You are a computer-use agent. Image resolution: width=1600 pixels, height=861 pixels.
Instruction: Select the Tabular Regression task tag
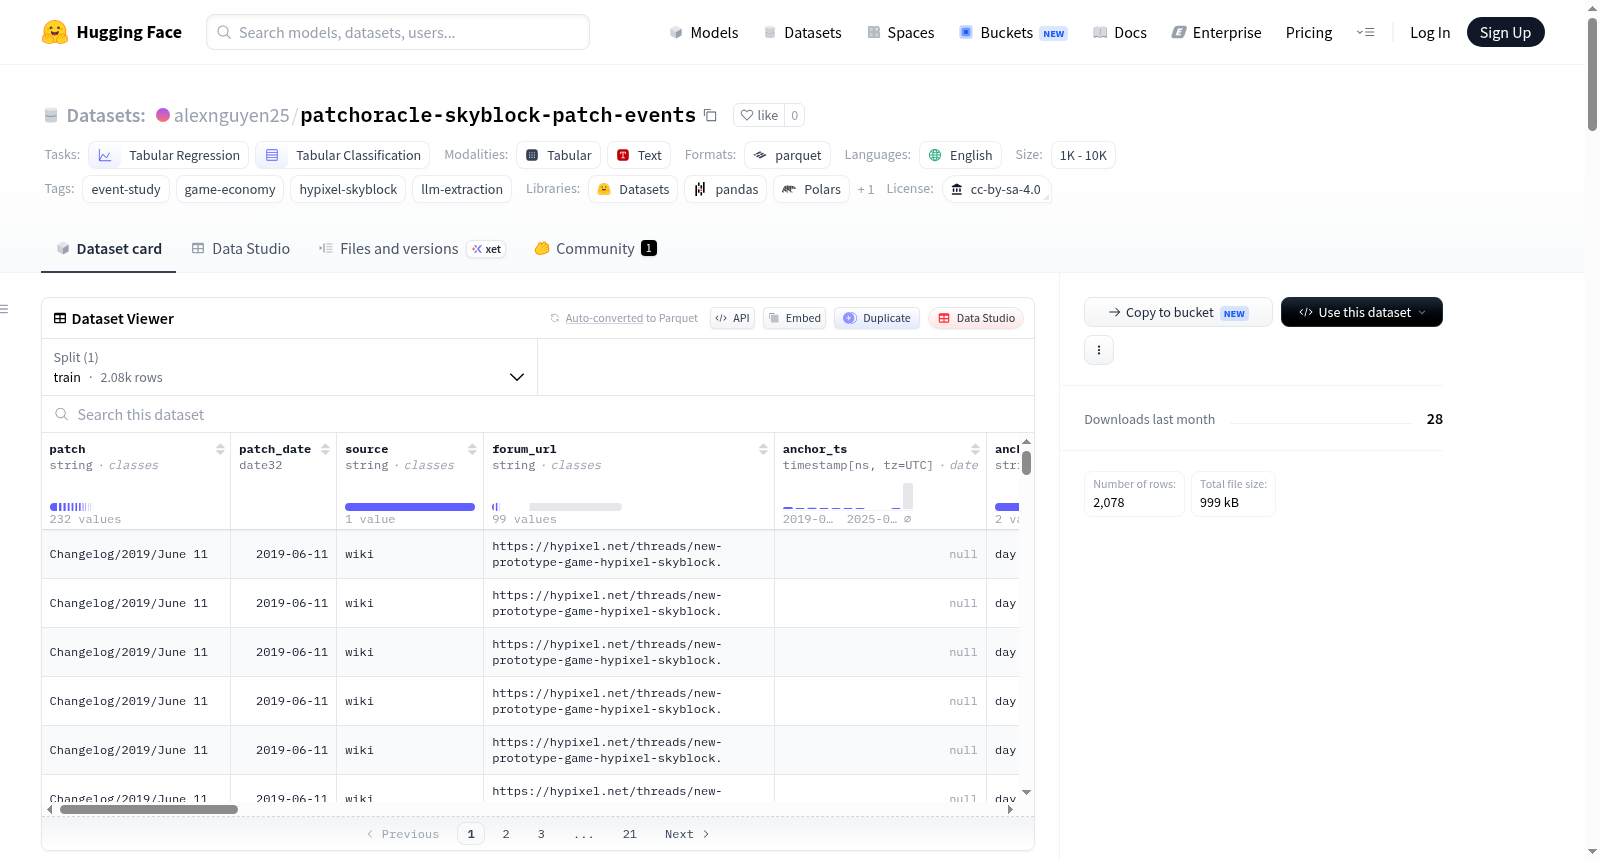tap(169, 155)
